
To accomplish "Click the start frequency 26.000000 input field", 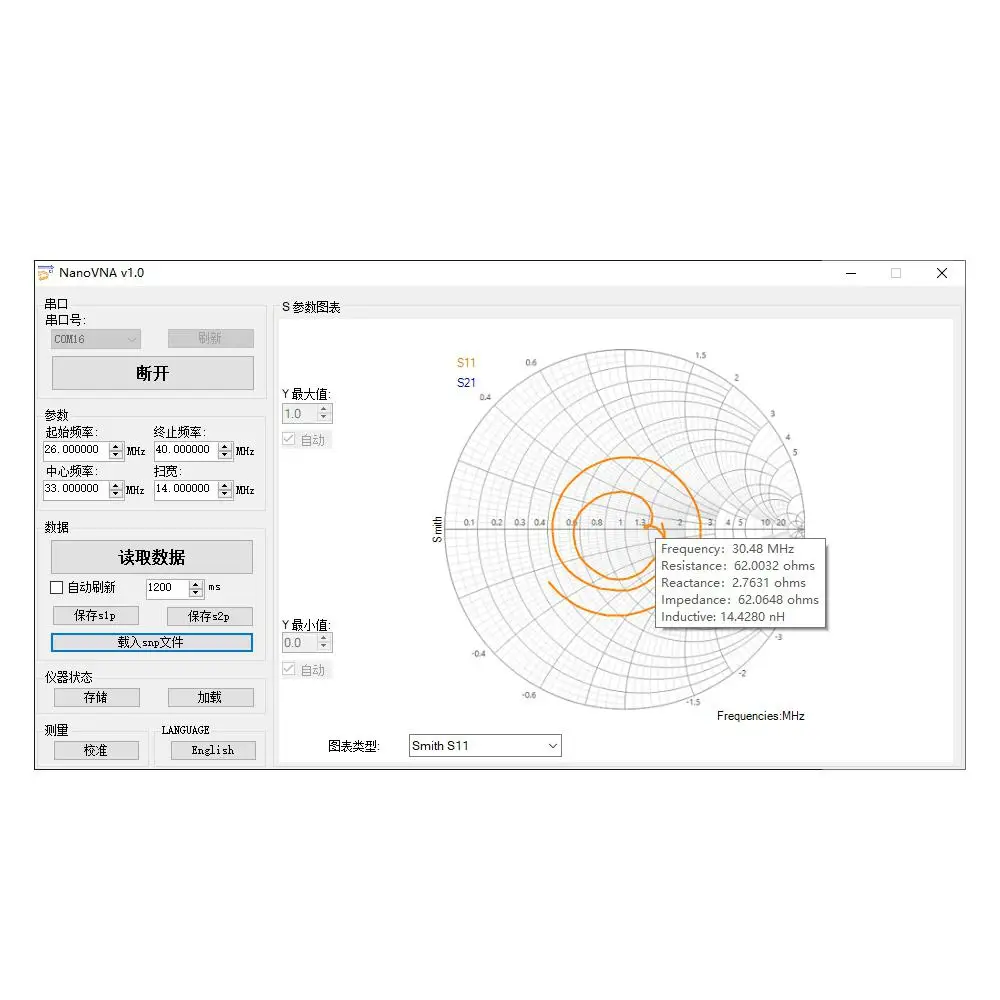I will coord(76,450).
